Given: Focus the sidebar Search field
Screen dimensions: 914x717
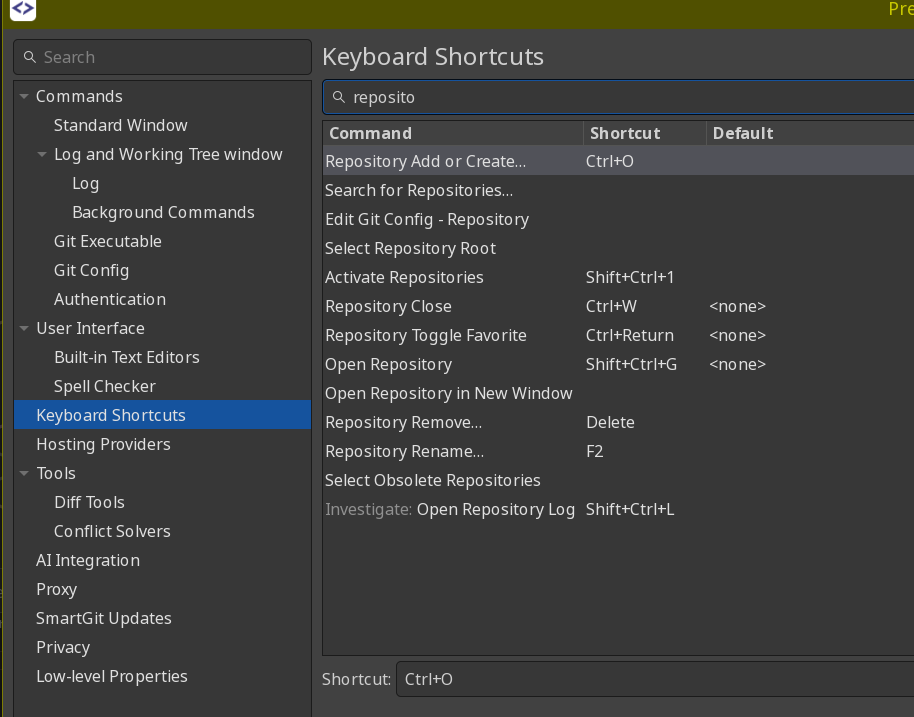Looking at the screenshot, I should [170, 58].
